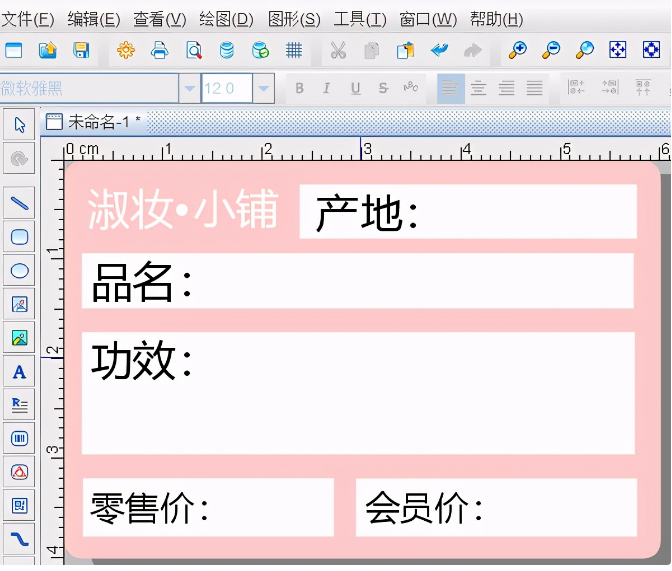Image resolution: width=672 pixels, height=571 pixels.
Task: Open the 窗口(W) menu
Action: [x=428, y=19]
